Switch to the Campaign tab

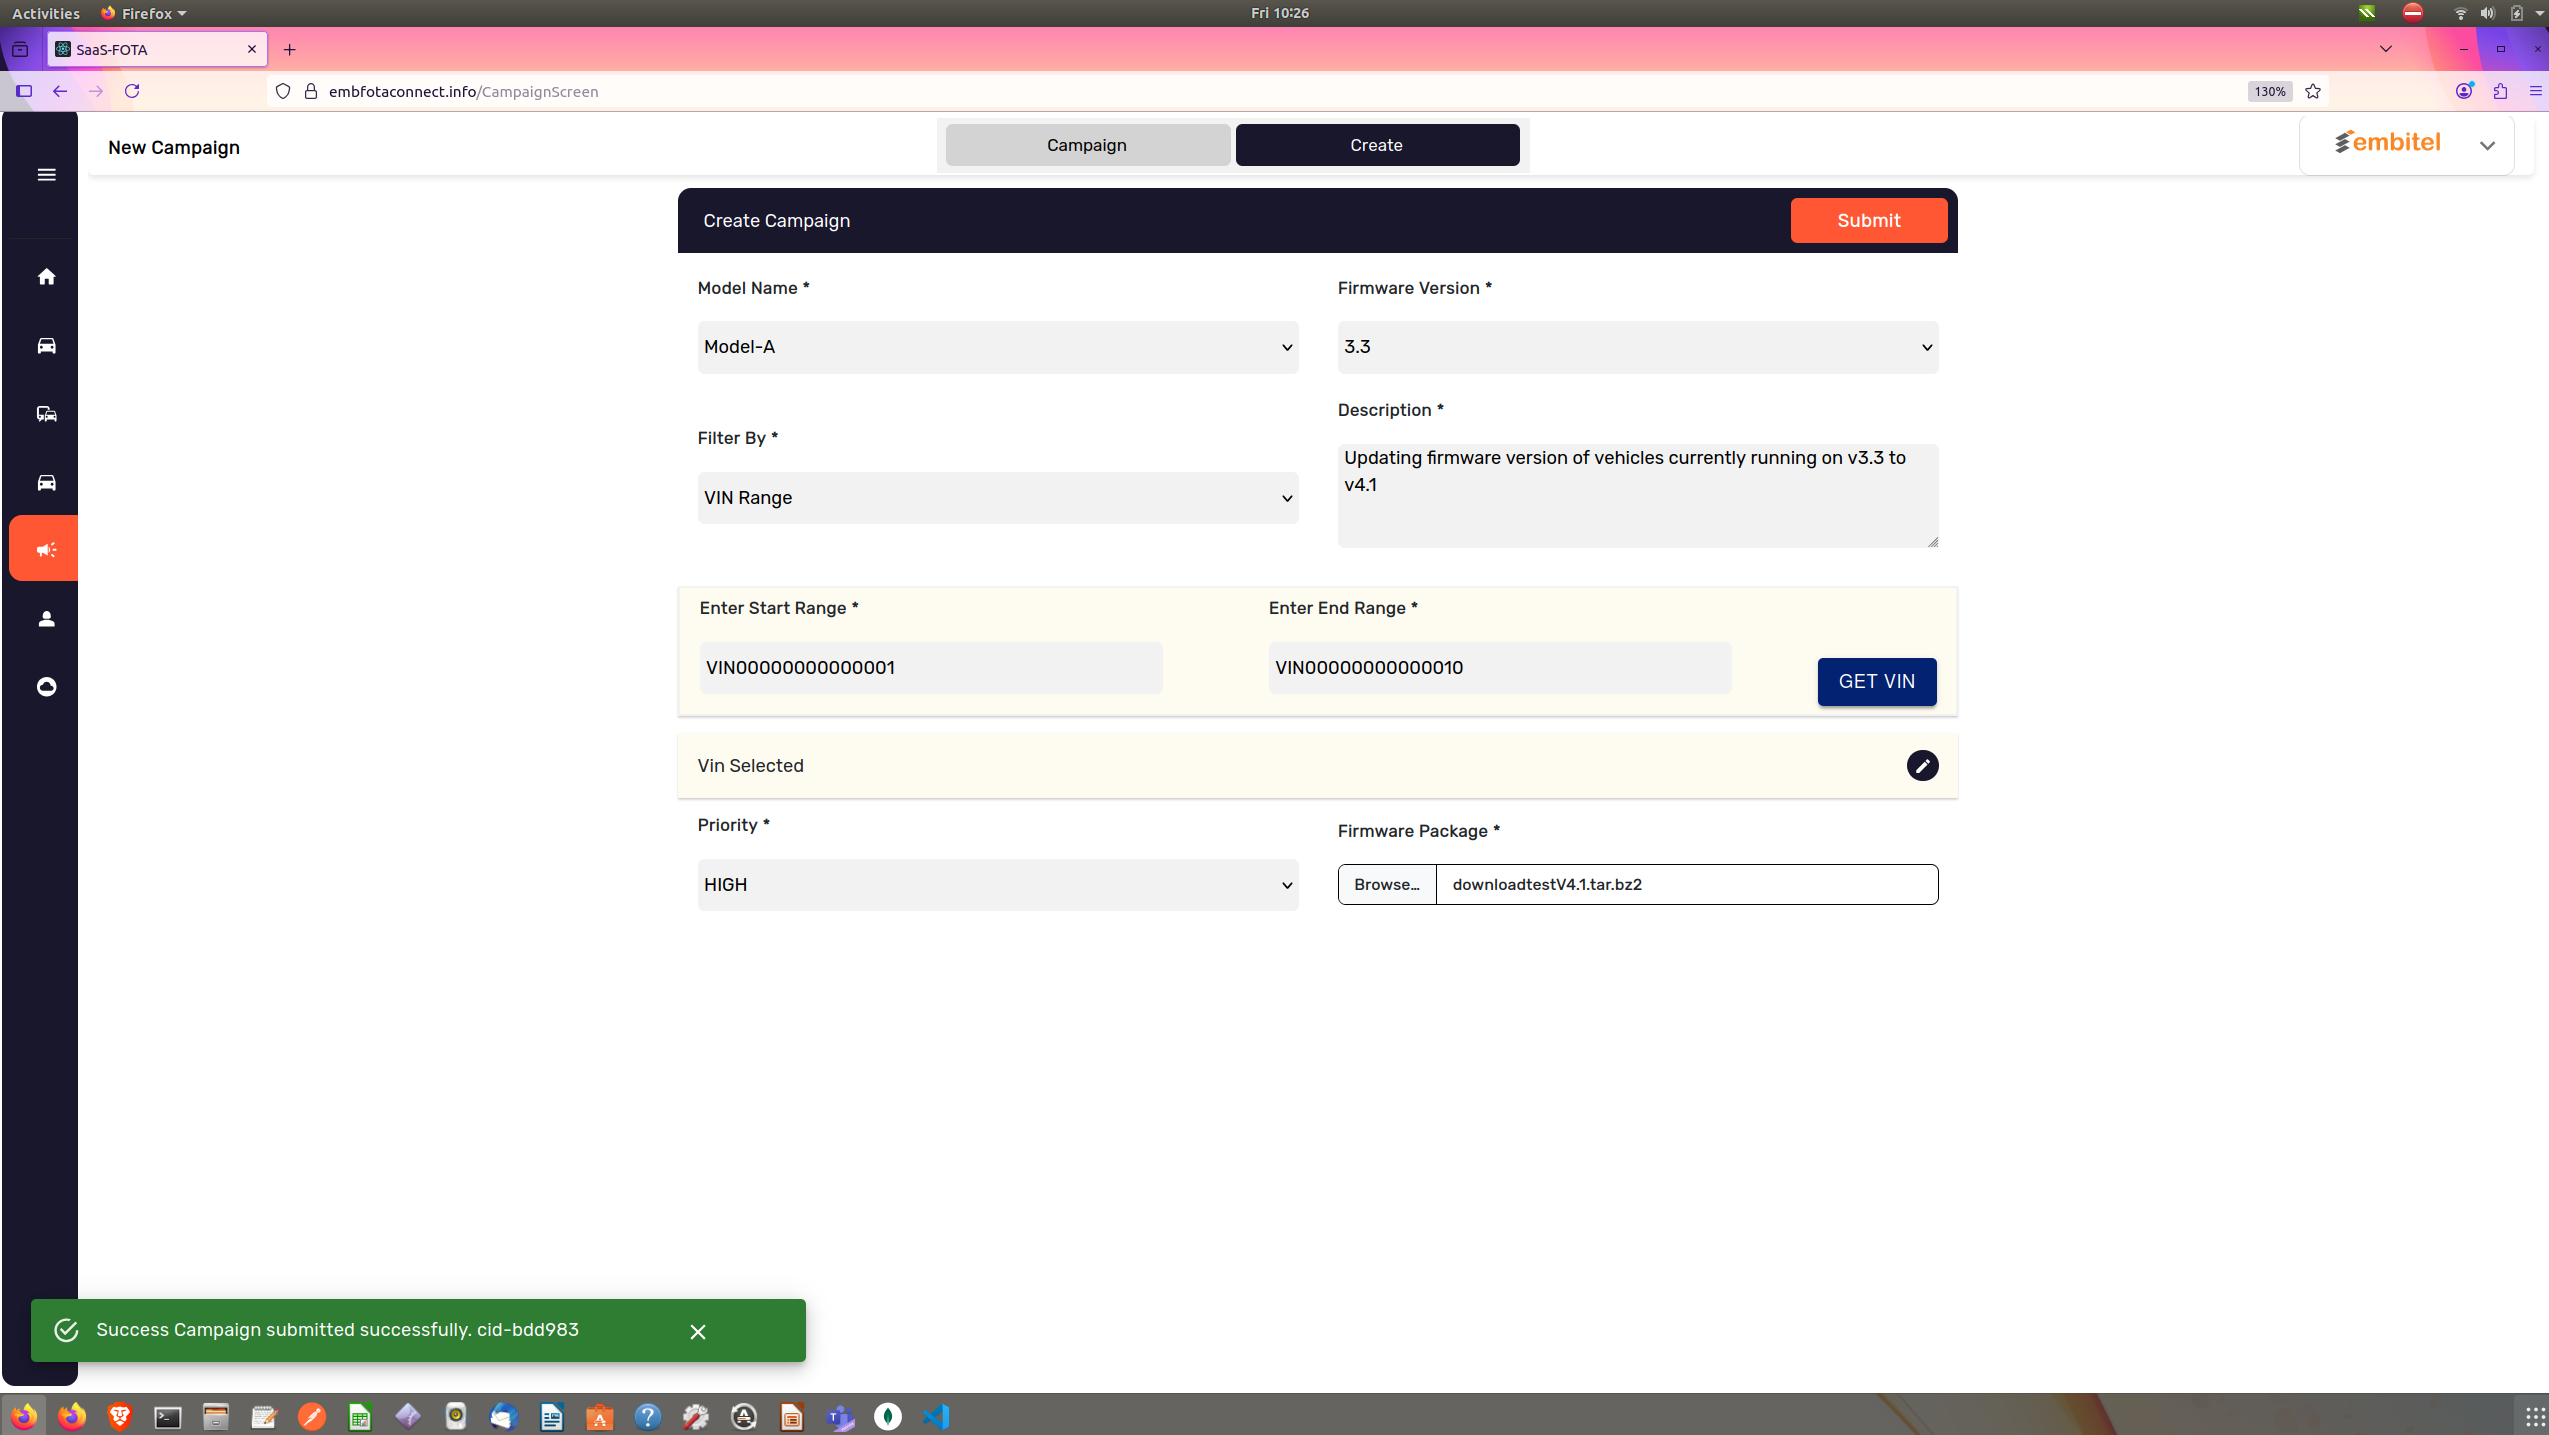point(1087,145)
